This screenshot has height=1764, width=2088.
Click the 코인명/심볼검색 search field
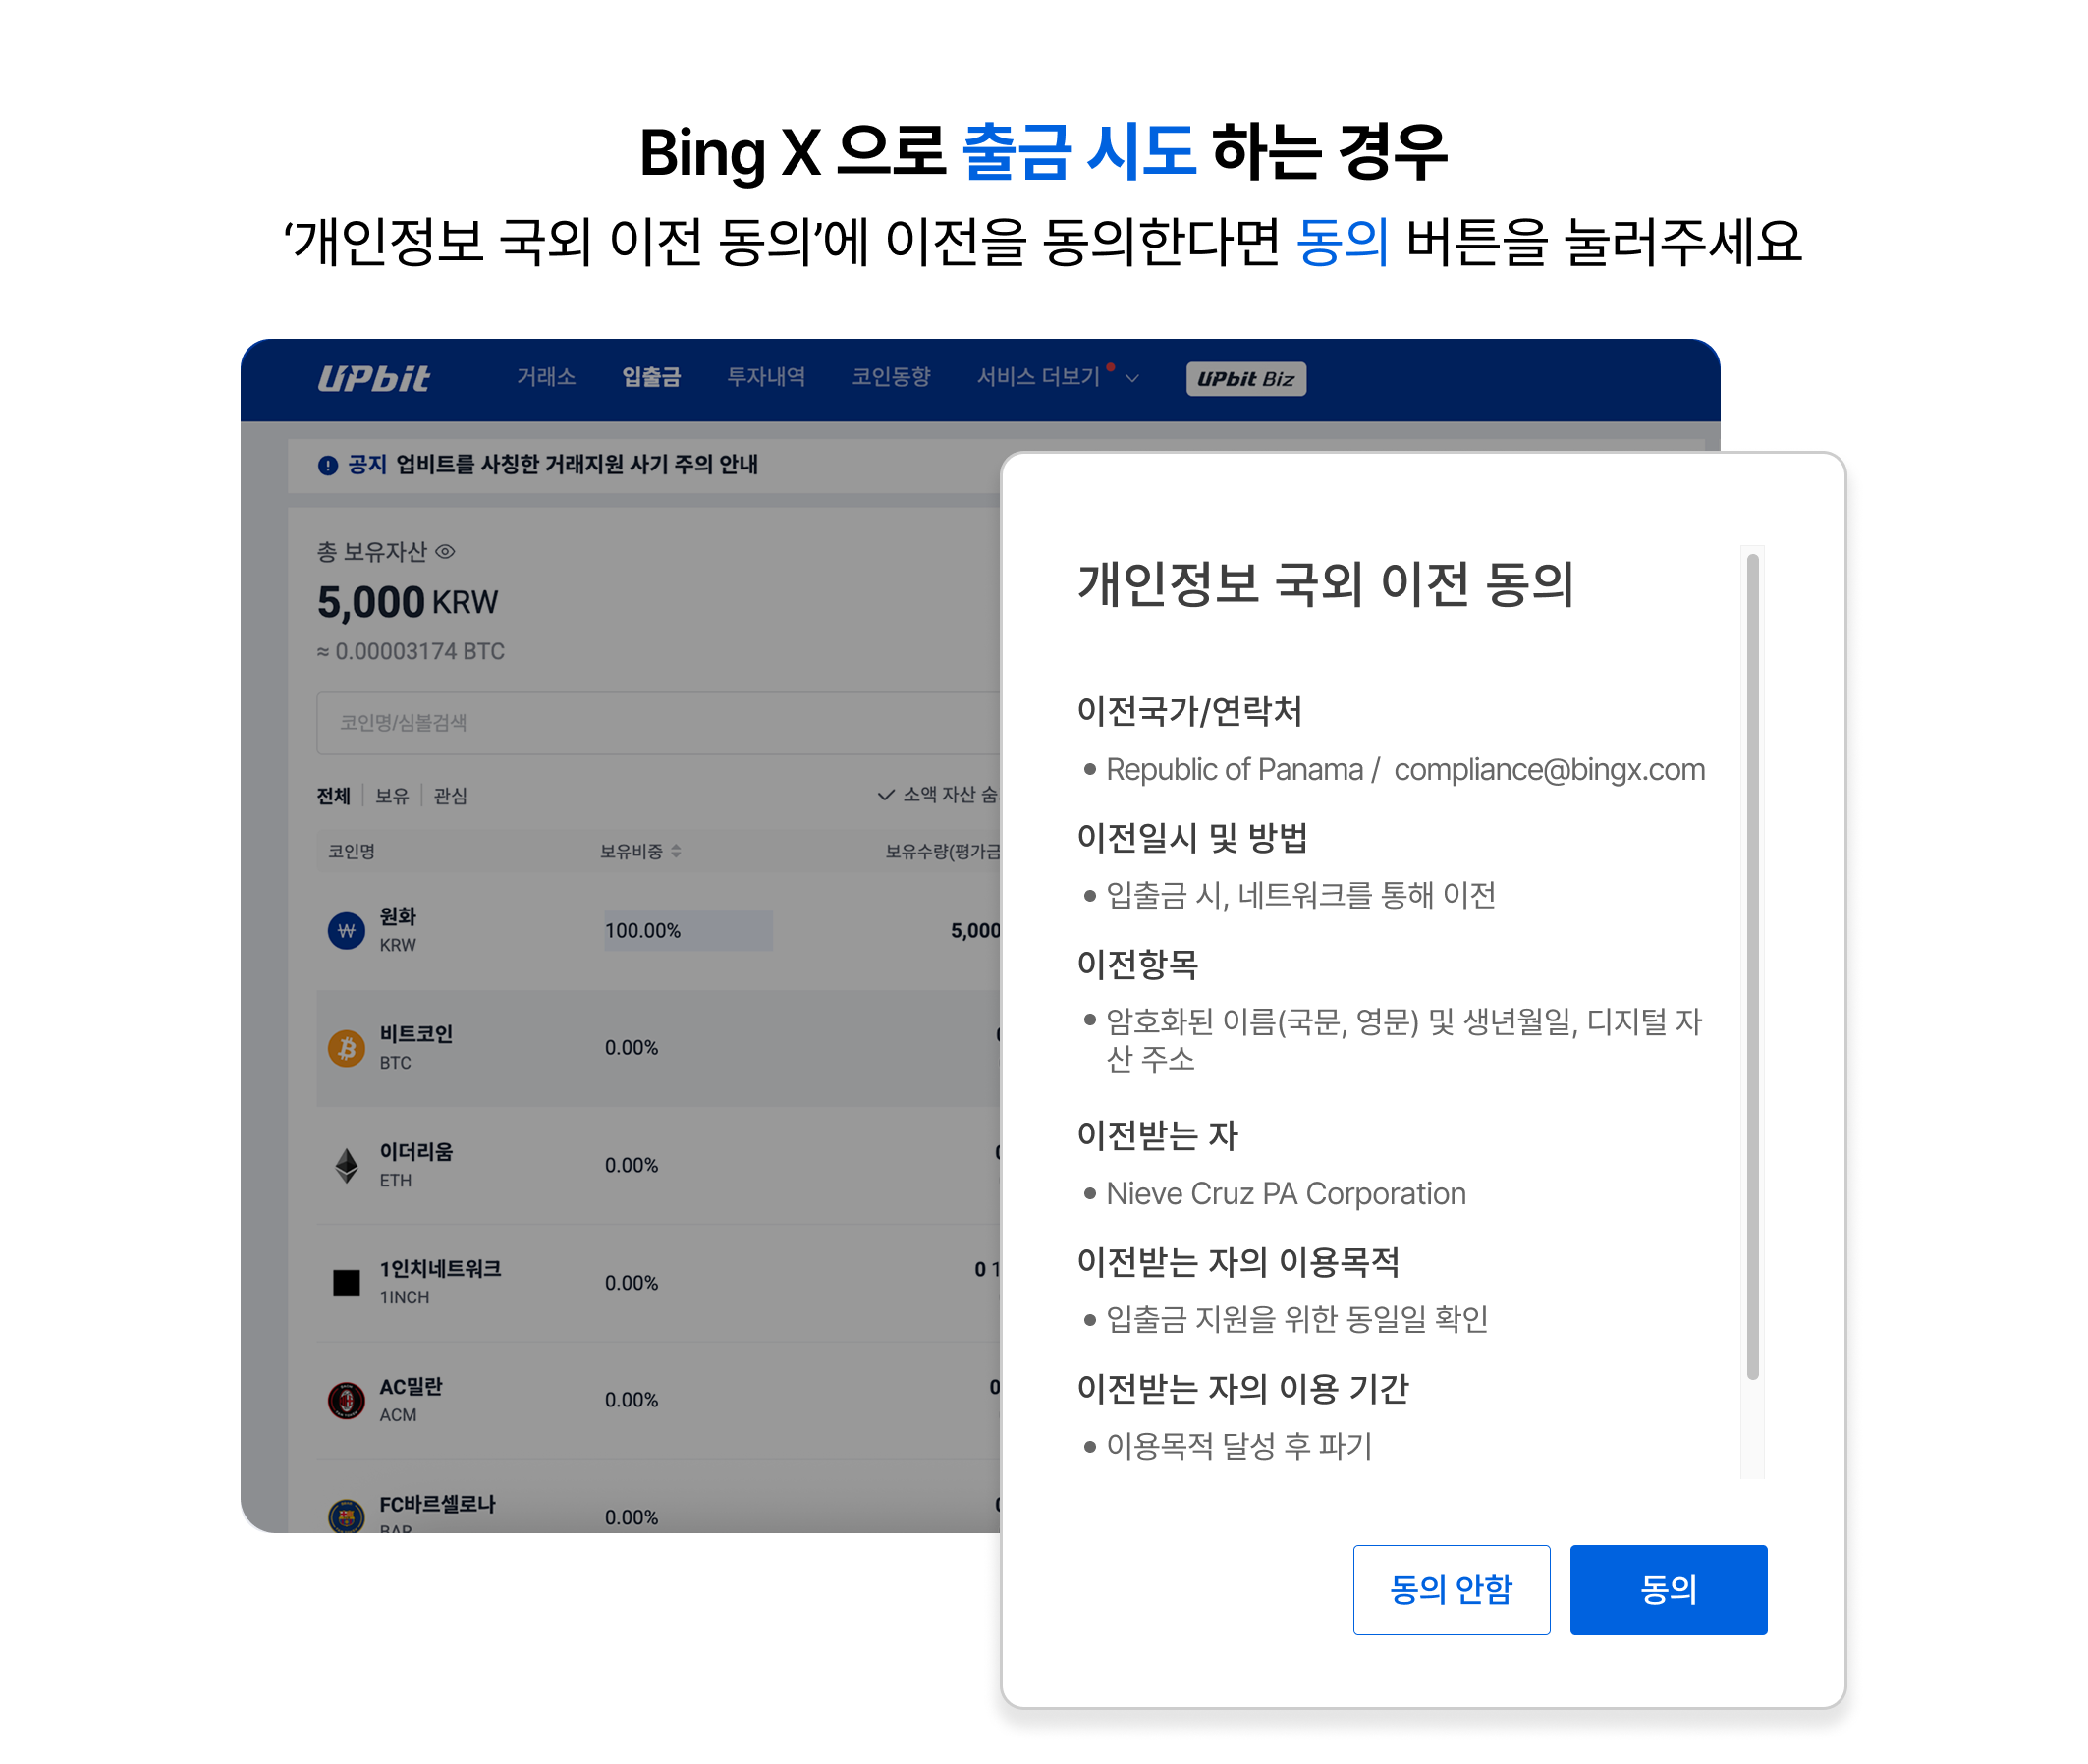659,723
